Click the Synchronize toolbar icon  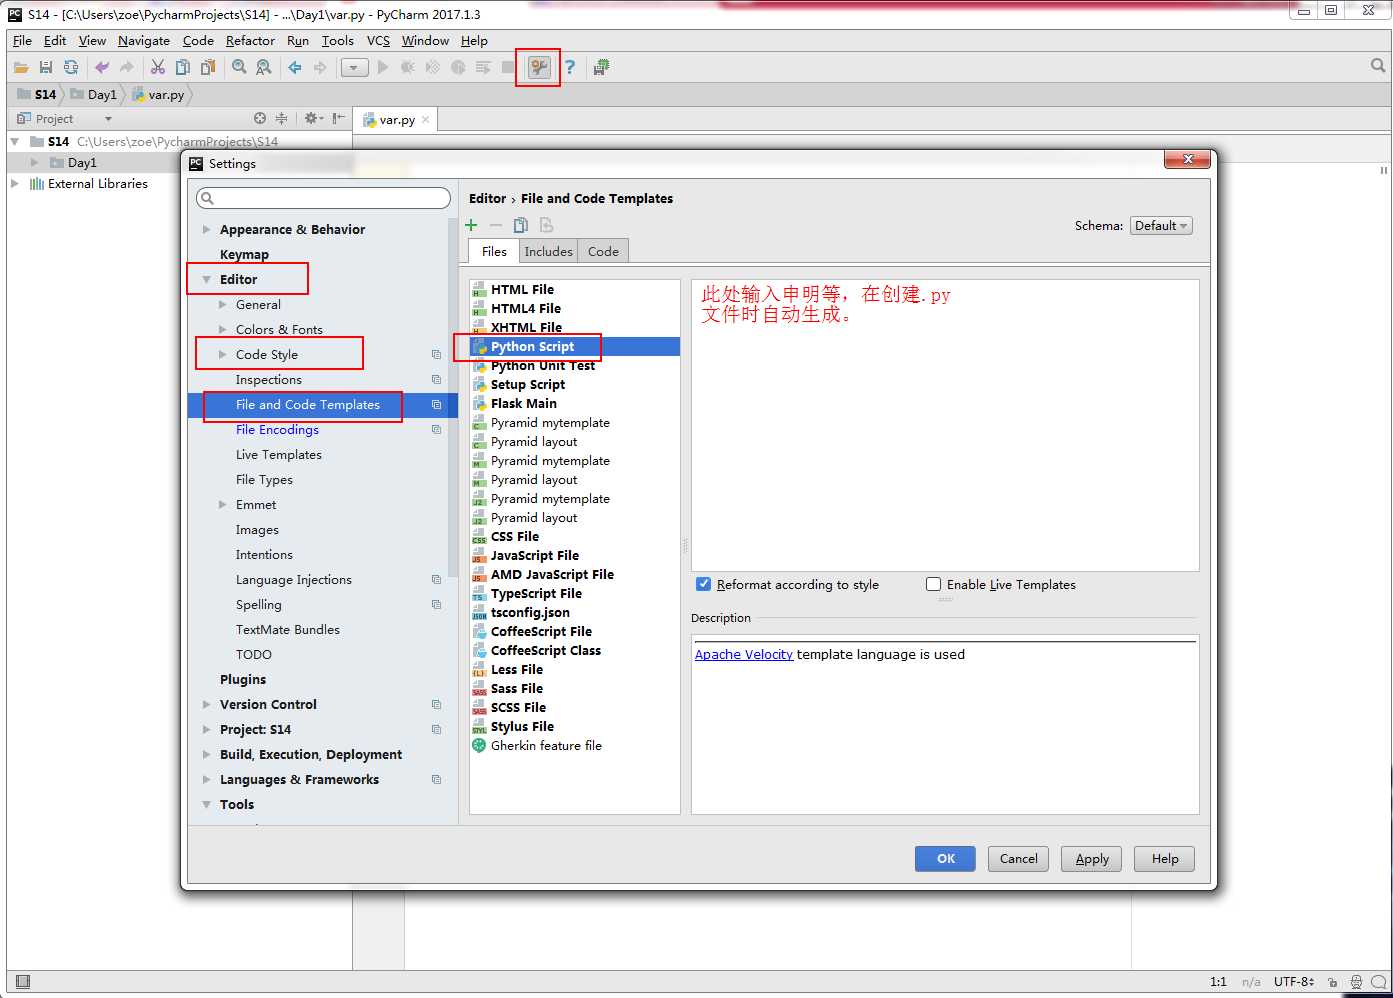[71, 67]
